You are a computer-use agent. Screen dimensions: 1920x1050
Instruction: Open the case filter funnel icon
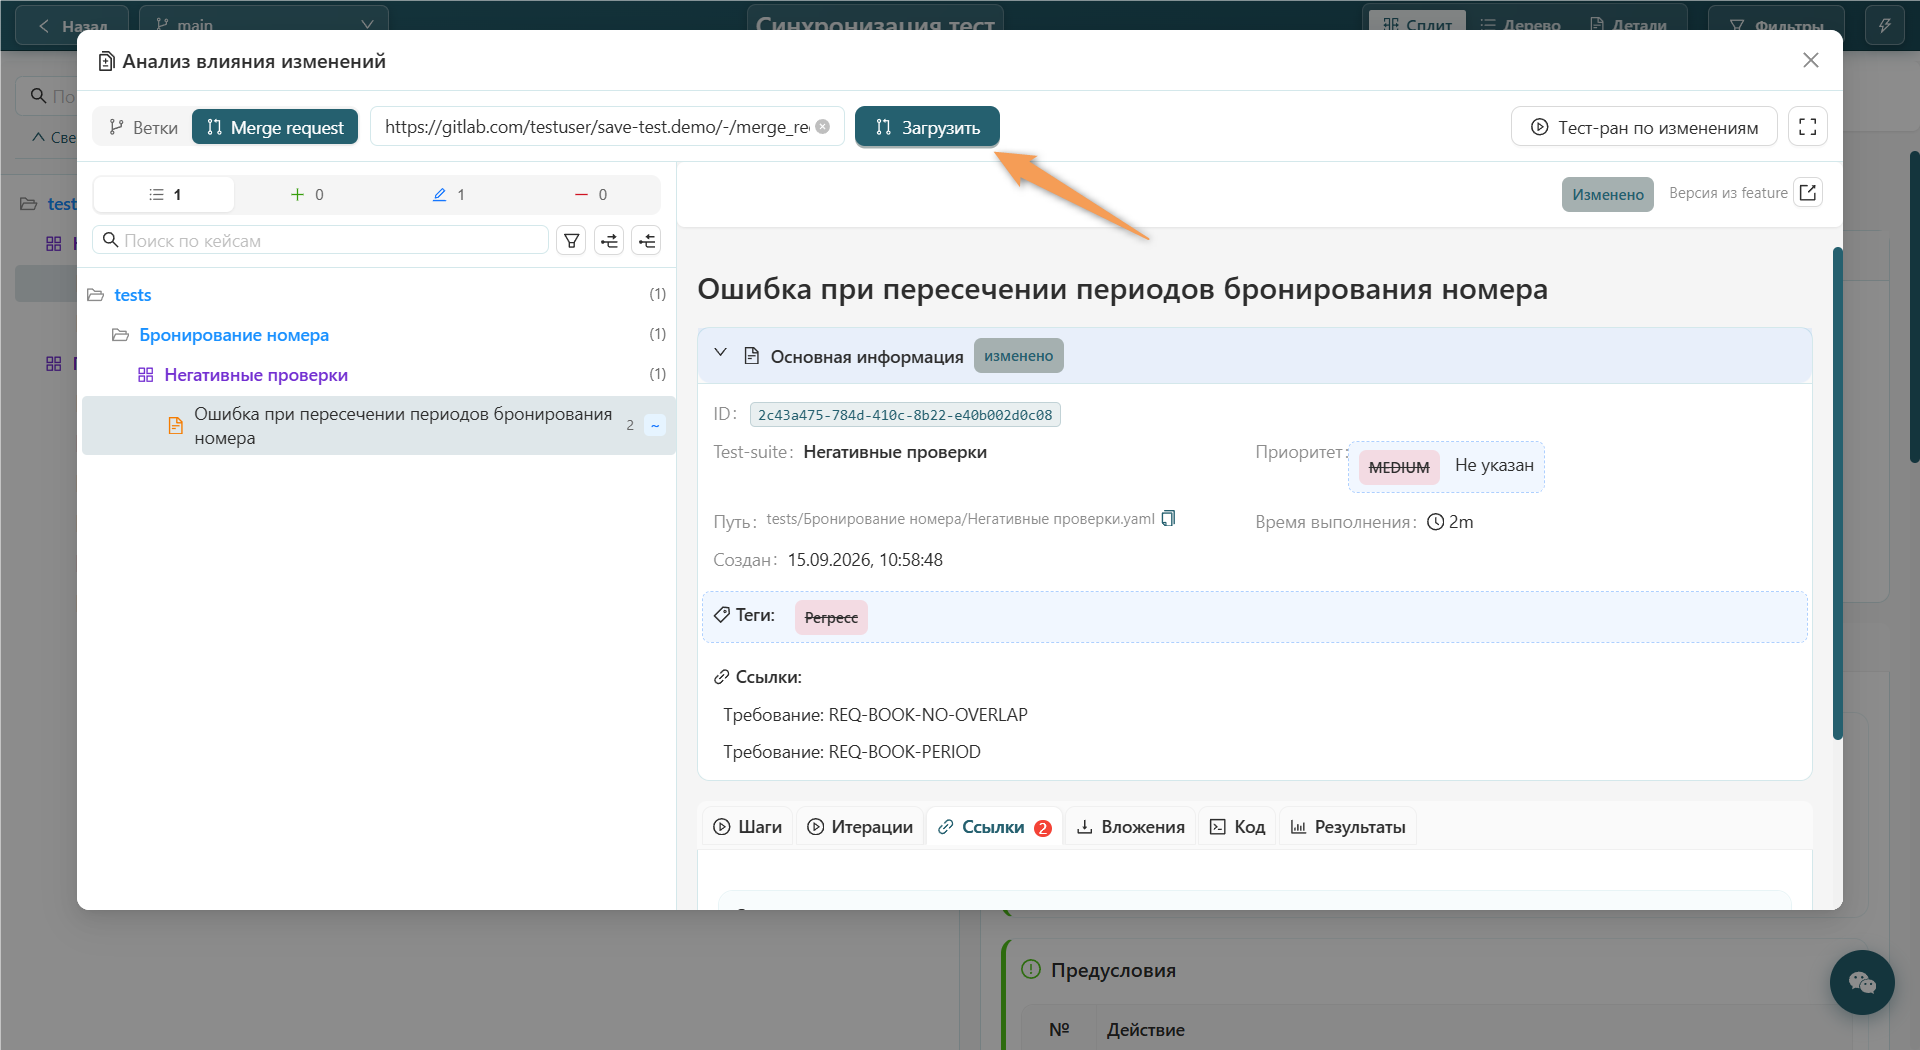571,241
